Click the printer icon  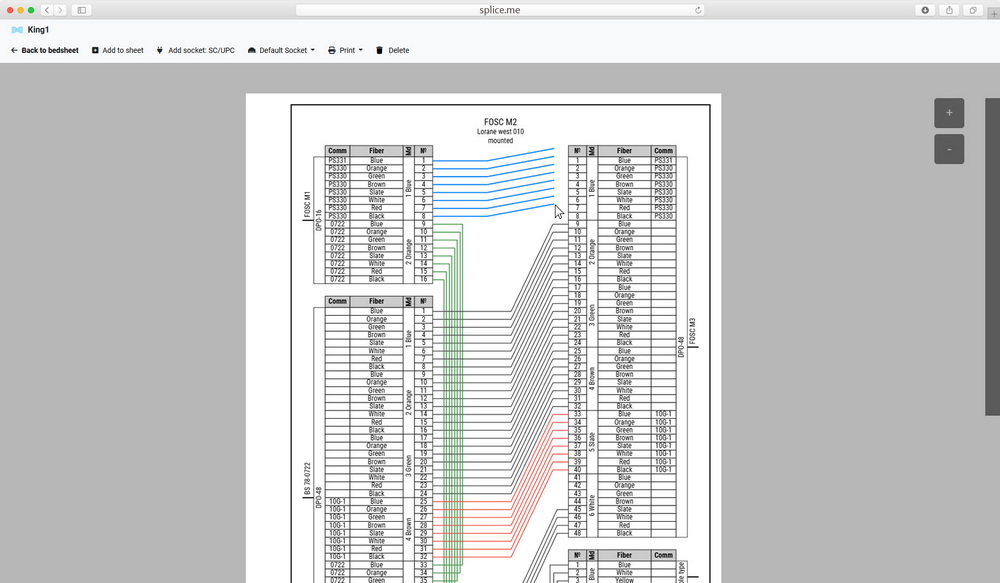click(x=332, y=50)
